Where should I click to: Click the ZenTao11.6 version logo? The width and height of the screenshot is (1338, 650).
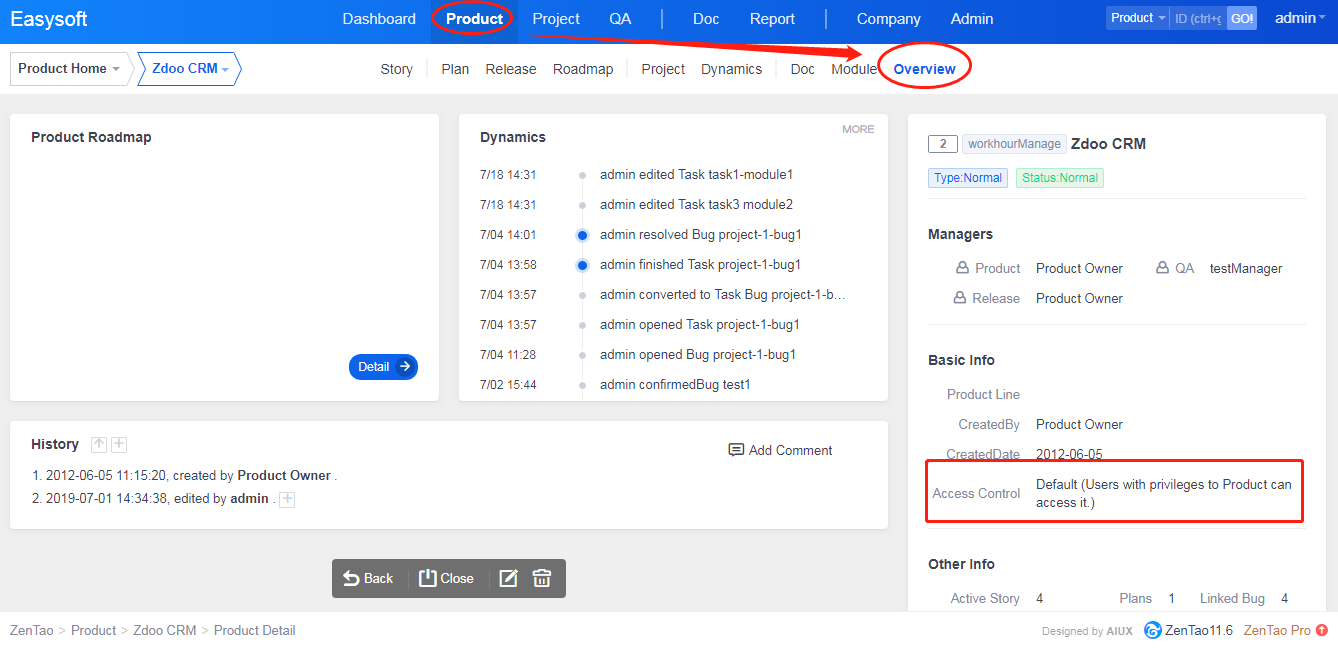tap(1188, 630)
